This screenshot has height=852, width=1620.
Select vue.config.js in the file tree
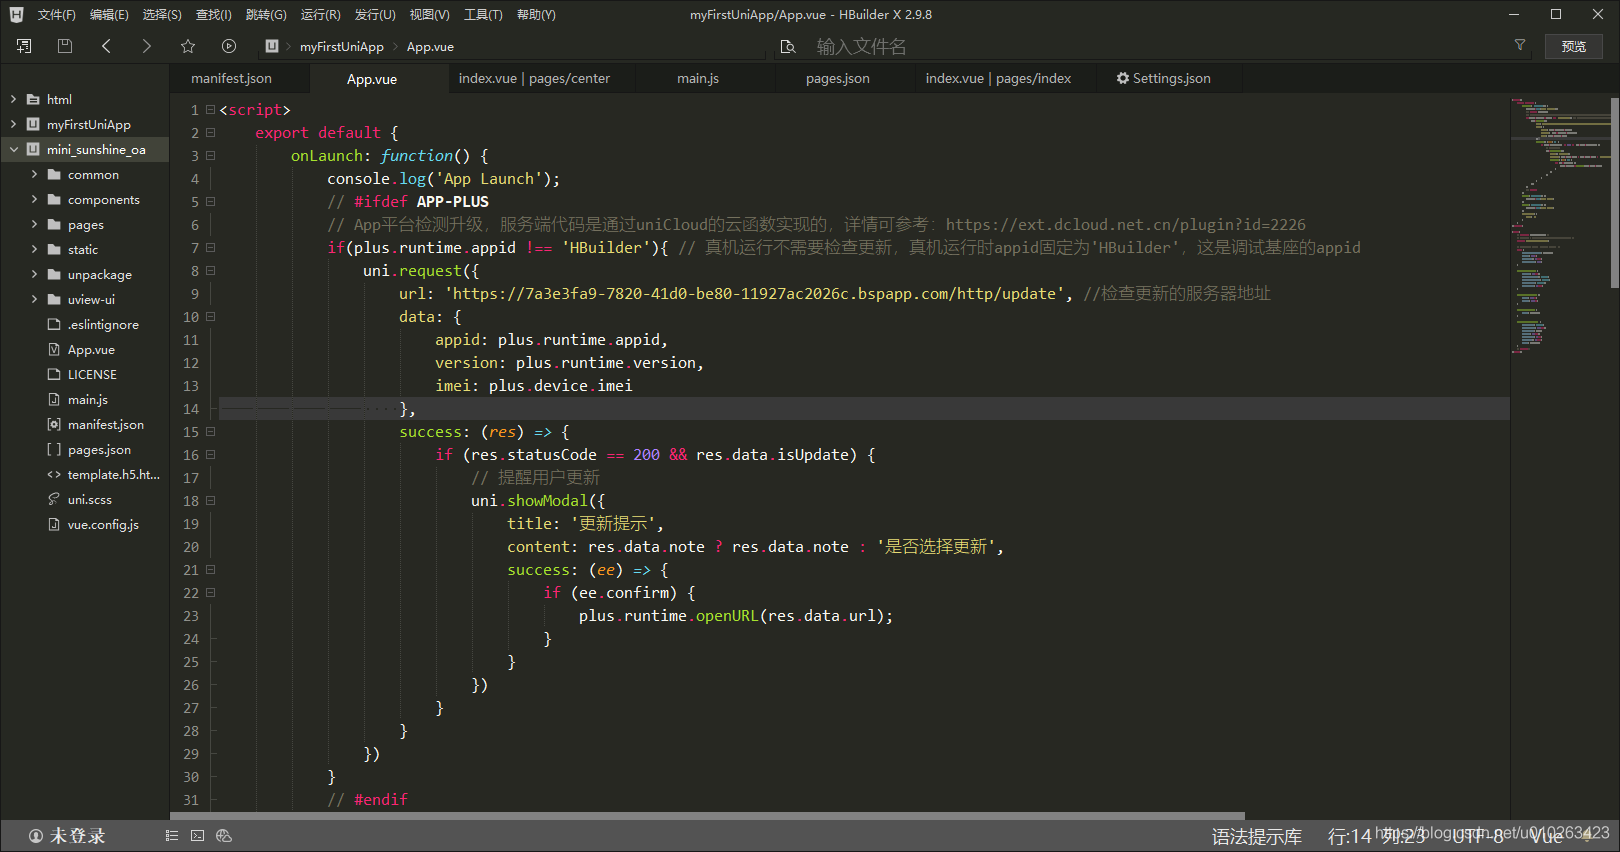click(103, 524)
